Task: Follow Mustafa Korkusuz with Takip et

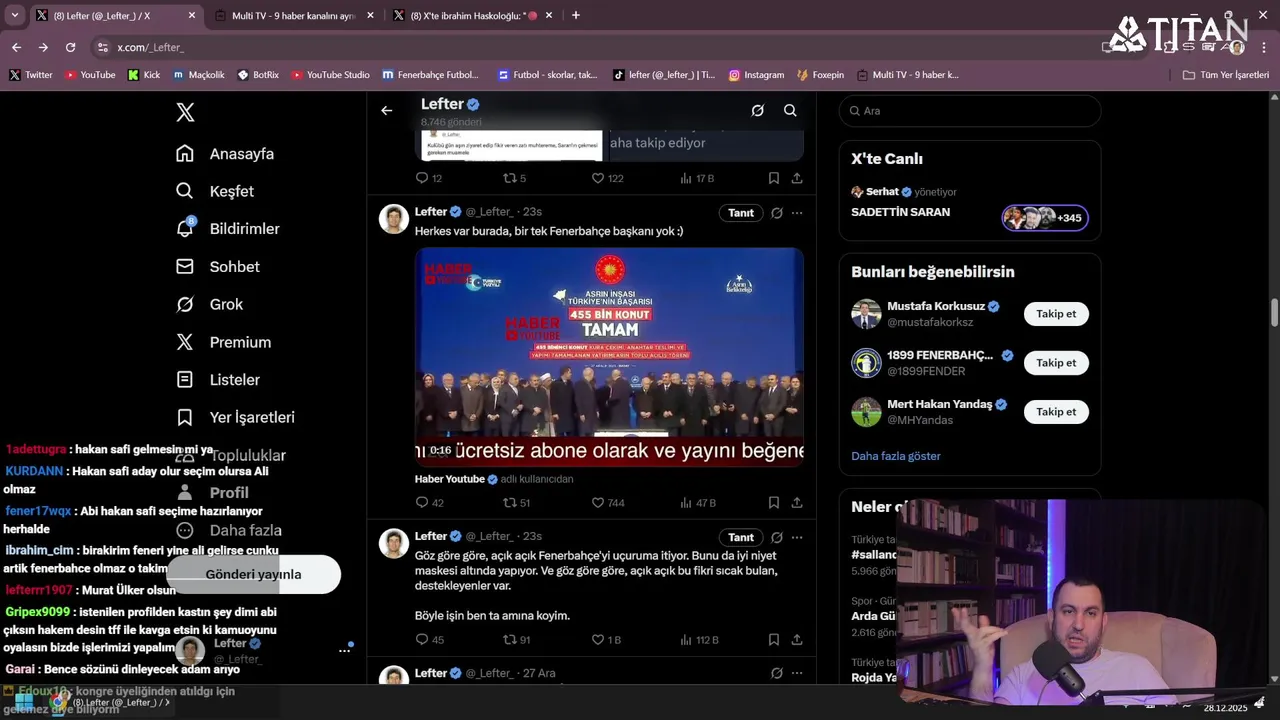Action: [1056, 314]
